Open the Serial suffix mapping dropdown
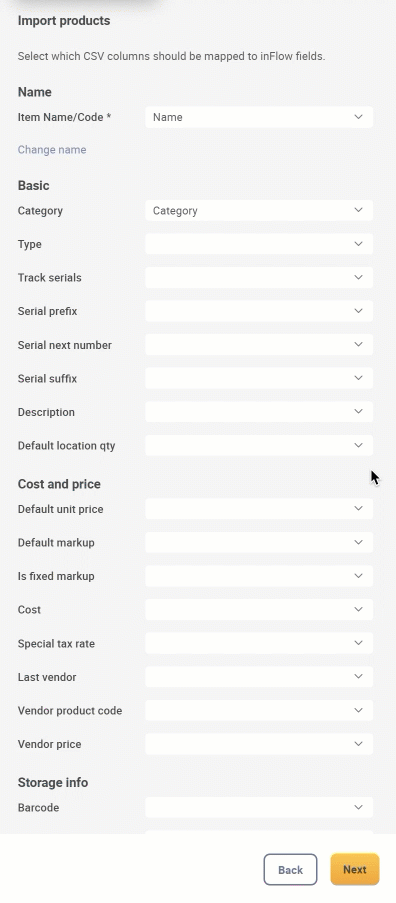Screen dimensions: 396x903 [259, 378]
